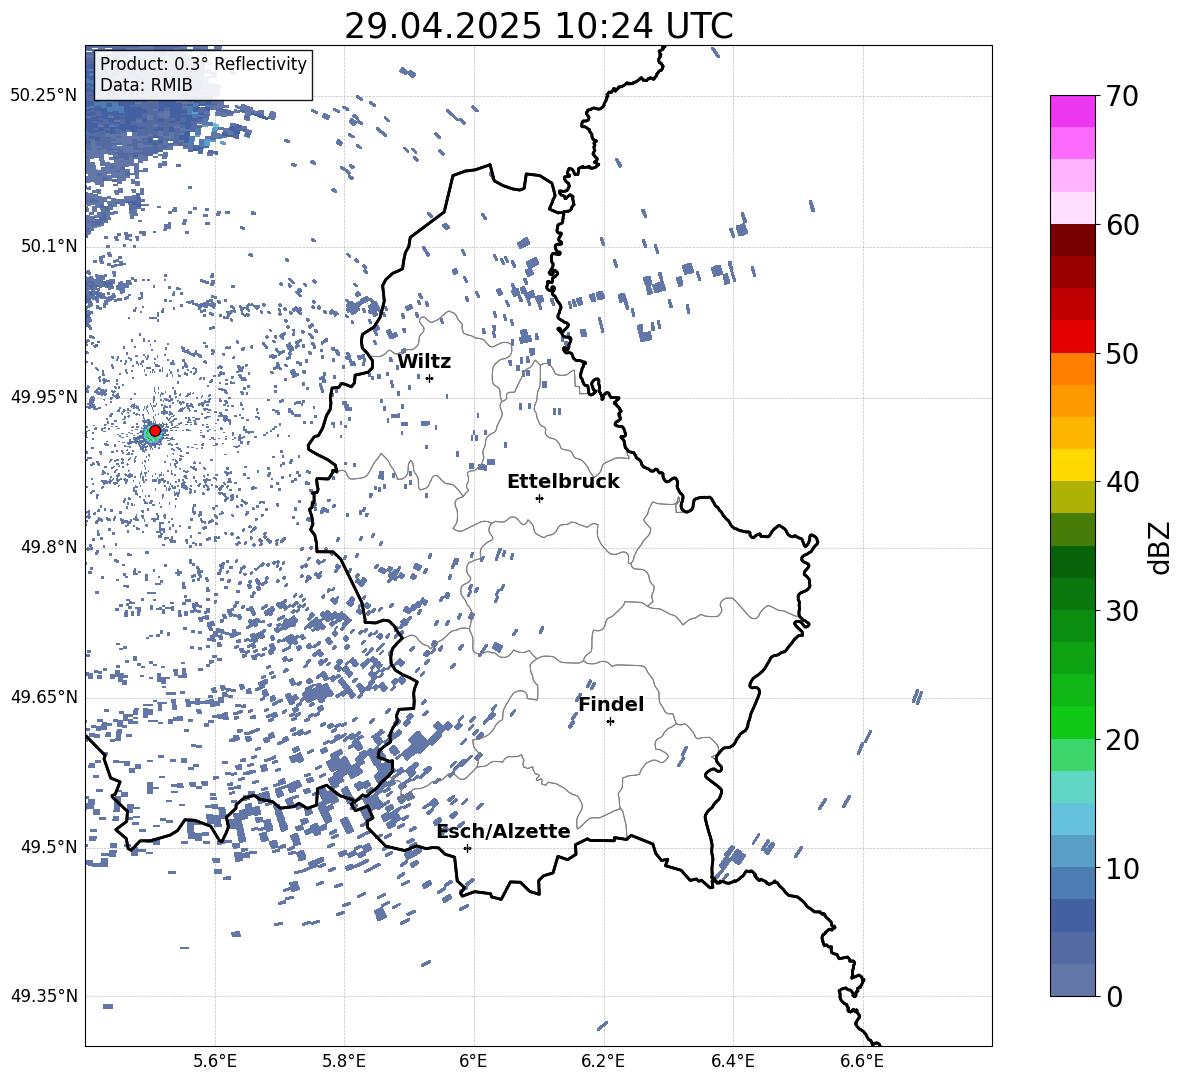Click the Product: 0.3° Reflectivity text
1184x1081 pixels.
203,64
